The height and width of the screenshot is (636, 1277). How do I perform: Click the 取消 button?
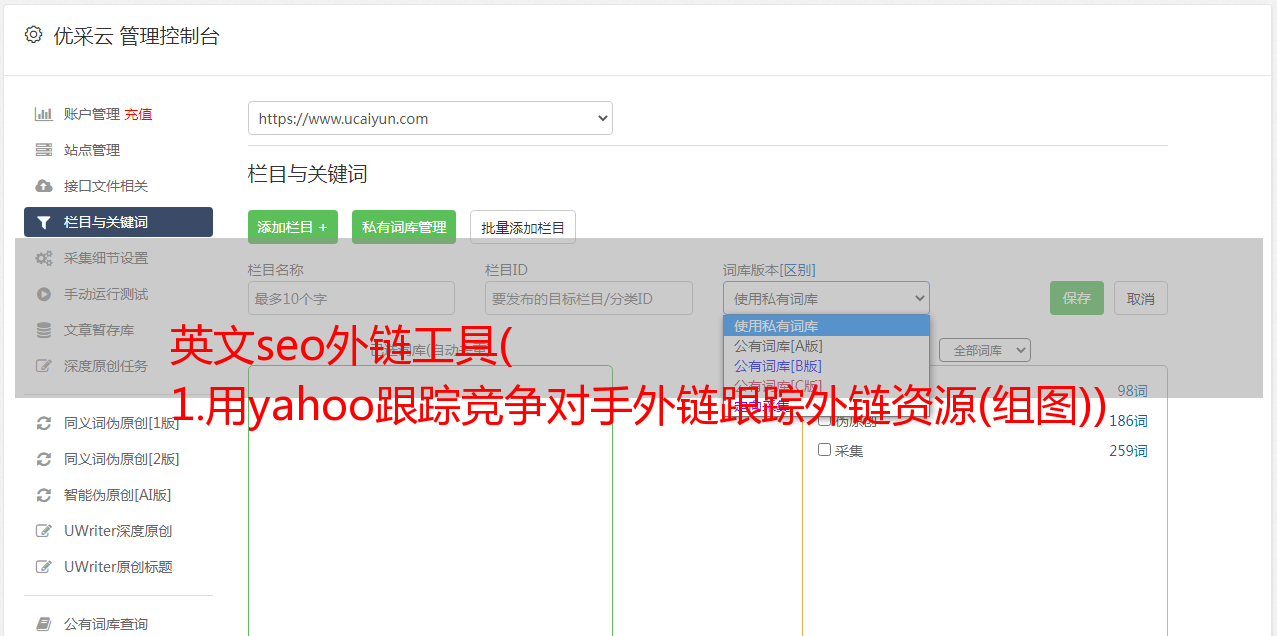[x=1141, y=298]
